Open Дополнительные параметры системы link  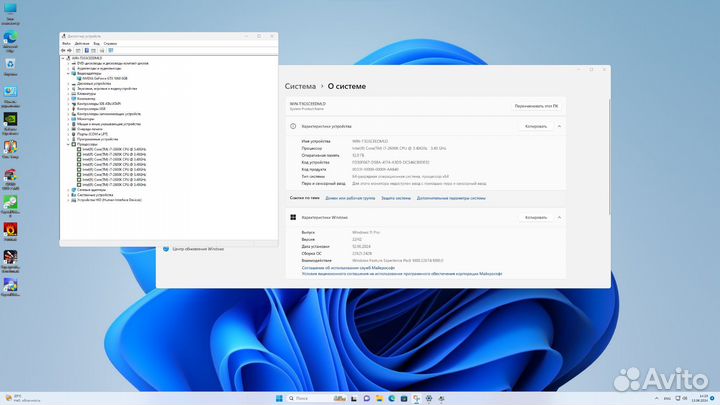click(x=451, y=198)
